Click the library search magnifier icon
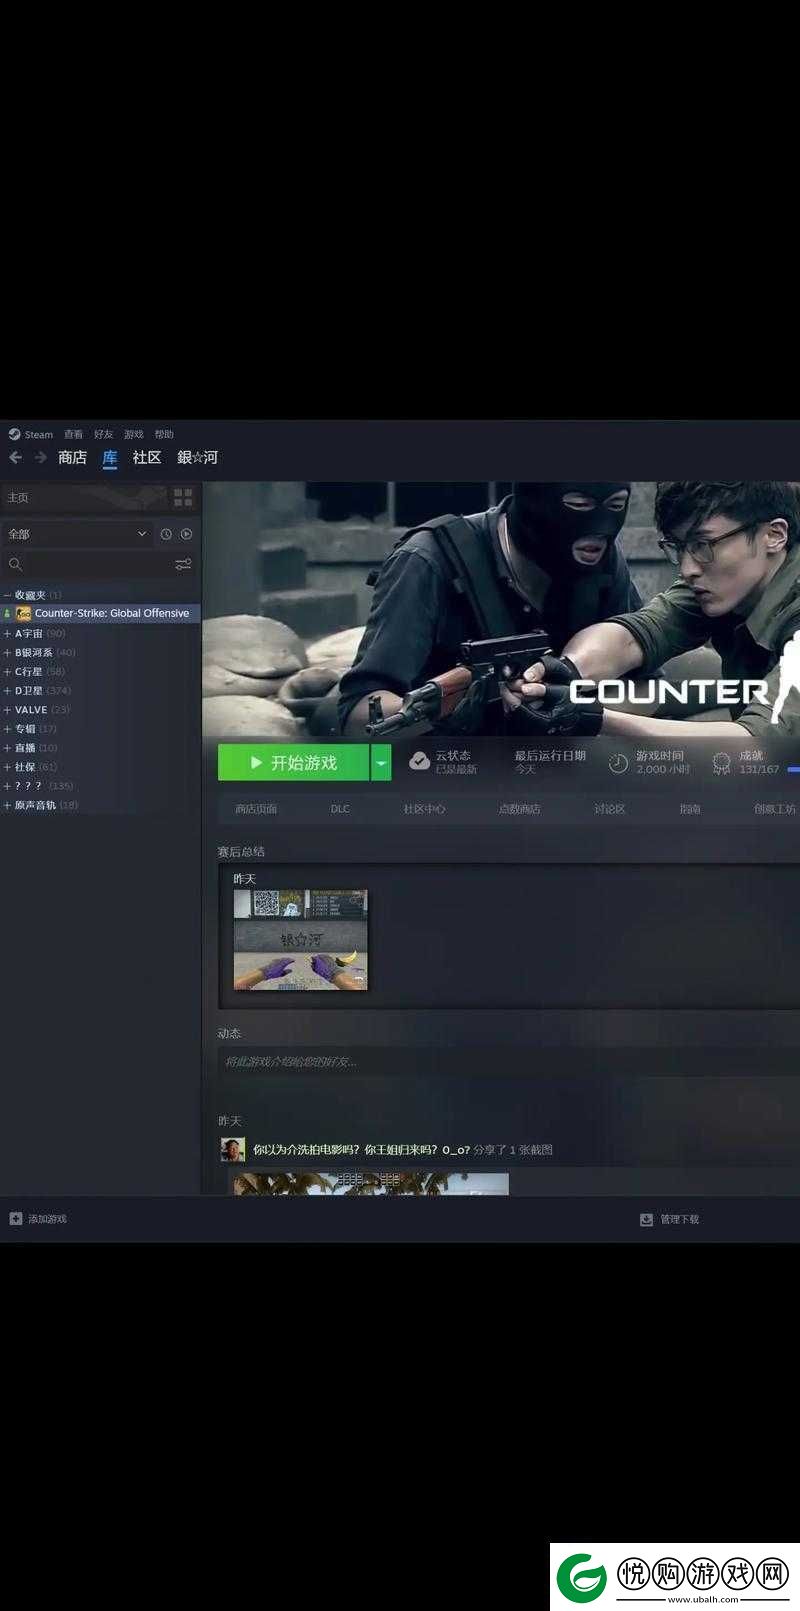This screenshot has width=800, height=1611. pos(15,564)
